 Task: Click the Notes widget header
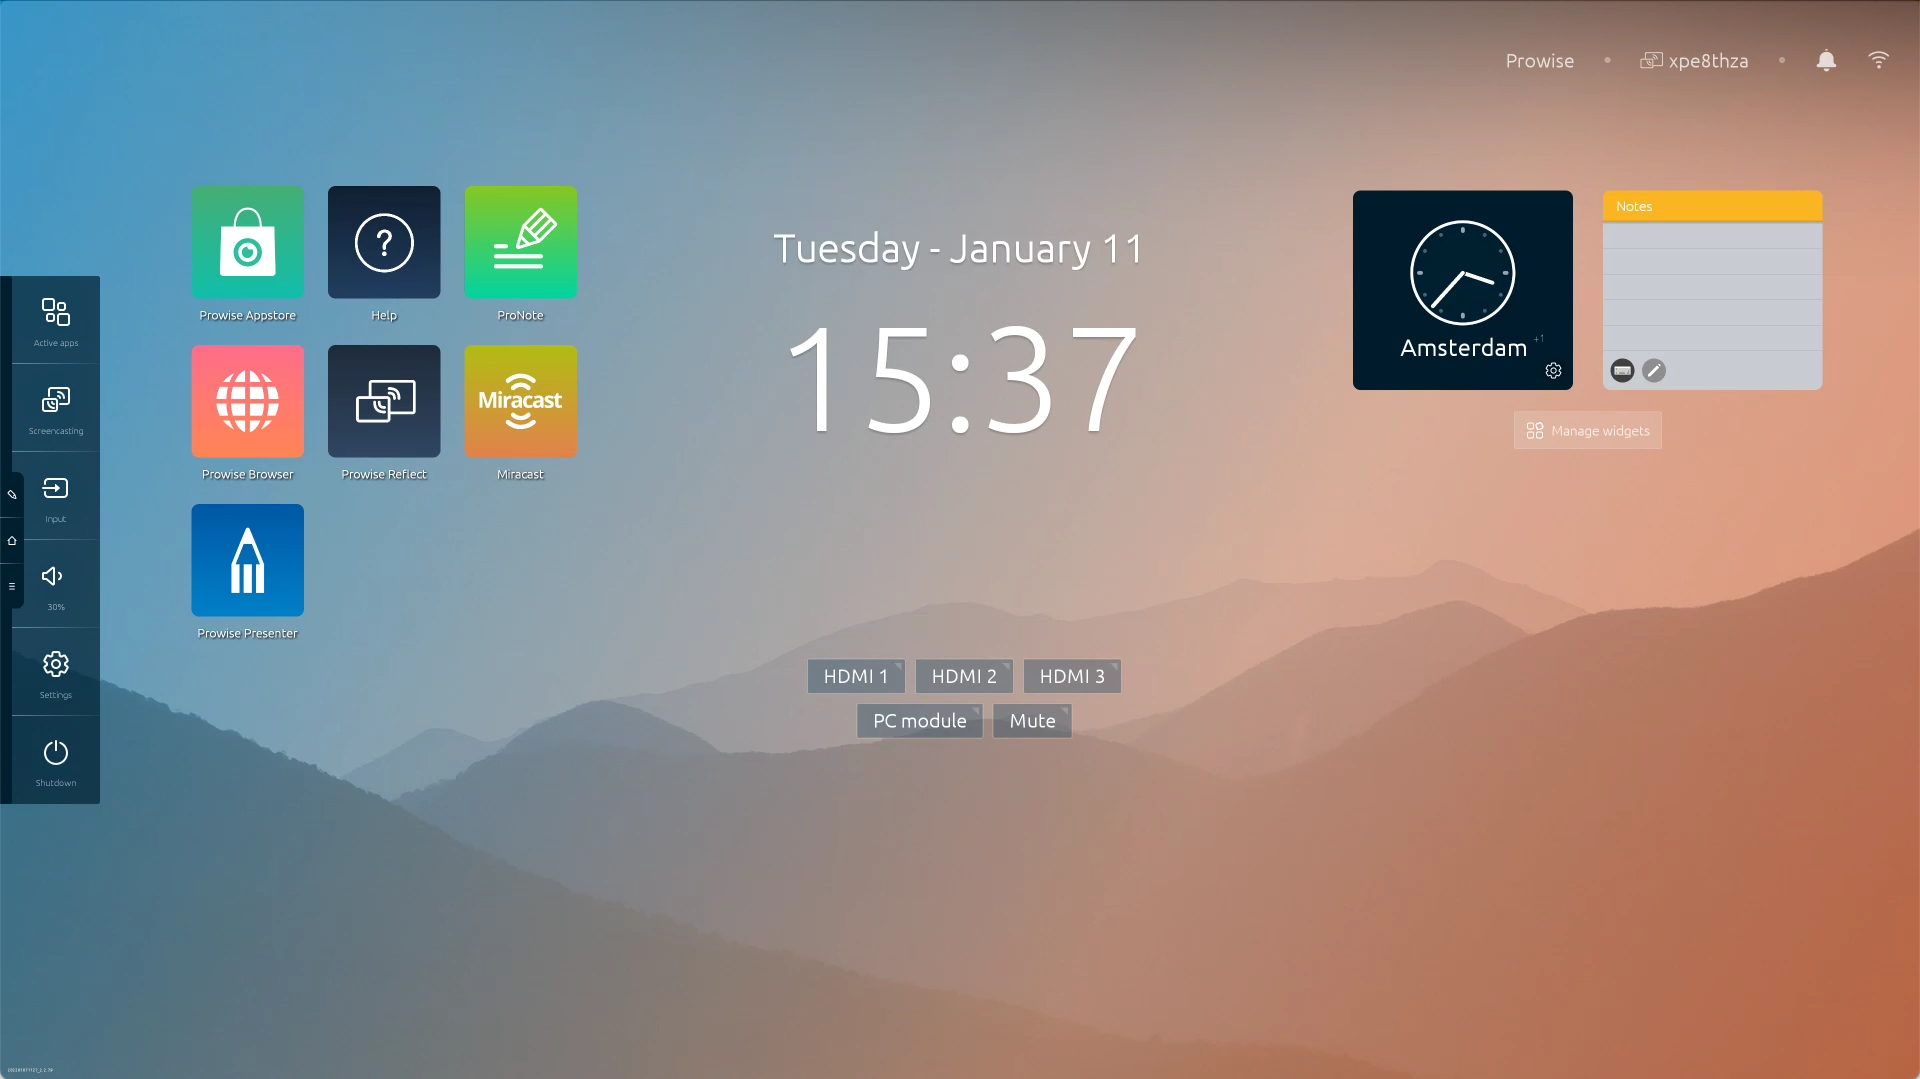coord(1712,206)
